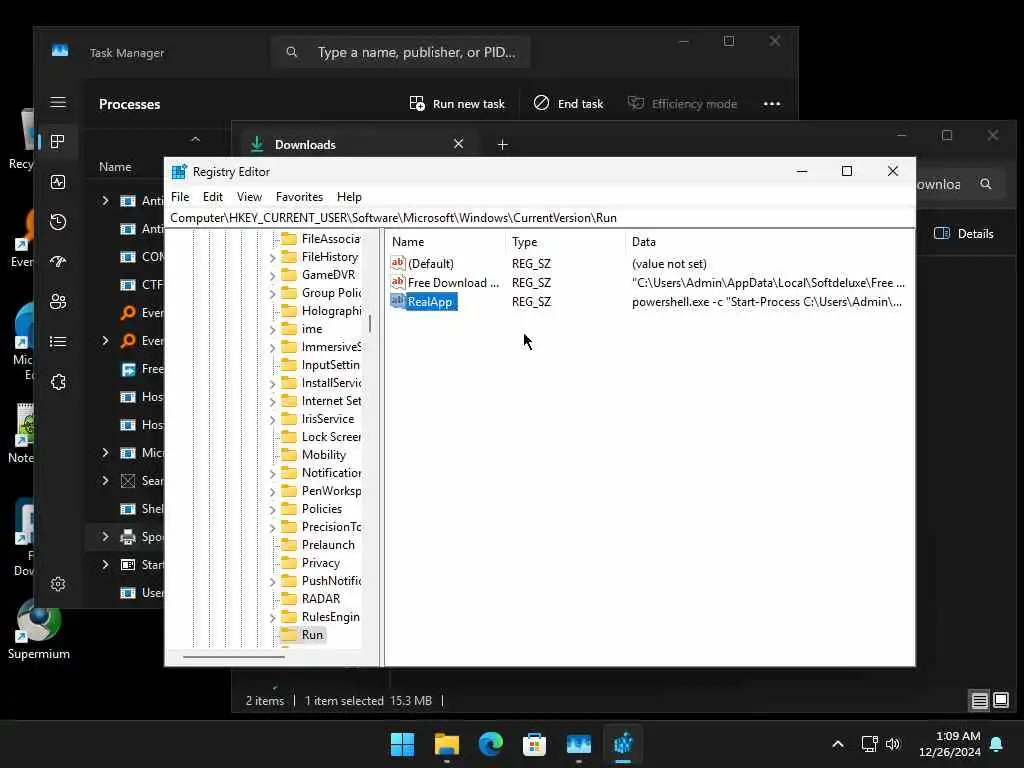Select the RADAR registry key
The image size is (1024, 768).
tap(321, 599)
